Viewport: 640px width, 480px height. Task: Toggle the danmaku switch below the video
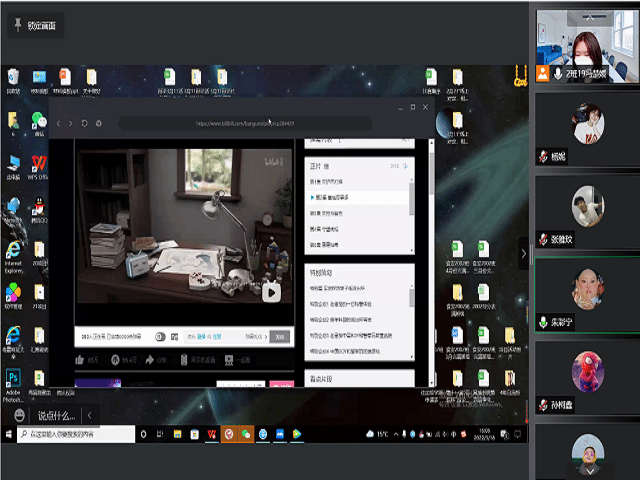pyautogui.click(x=160, y=337)
